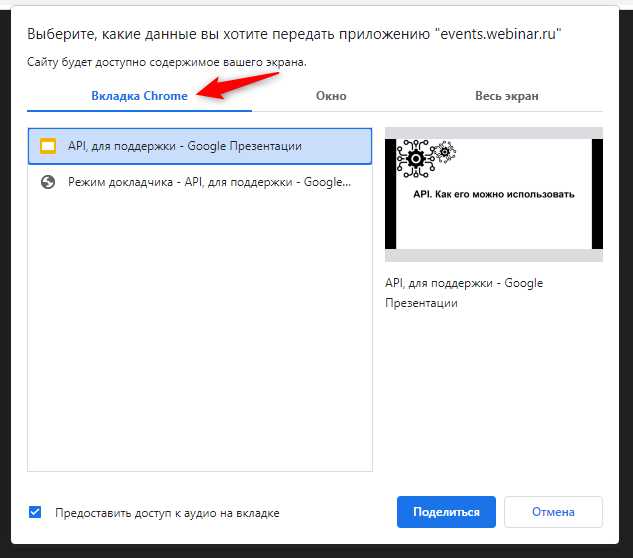Image resolution: width=633 pixels, height=558 pixels.
Task: Switch to the Окно tab
Action: coord(331,96)
